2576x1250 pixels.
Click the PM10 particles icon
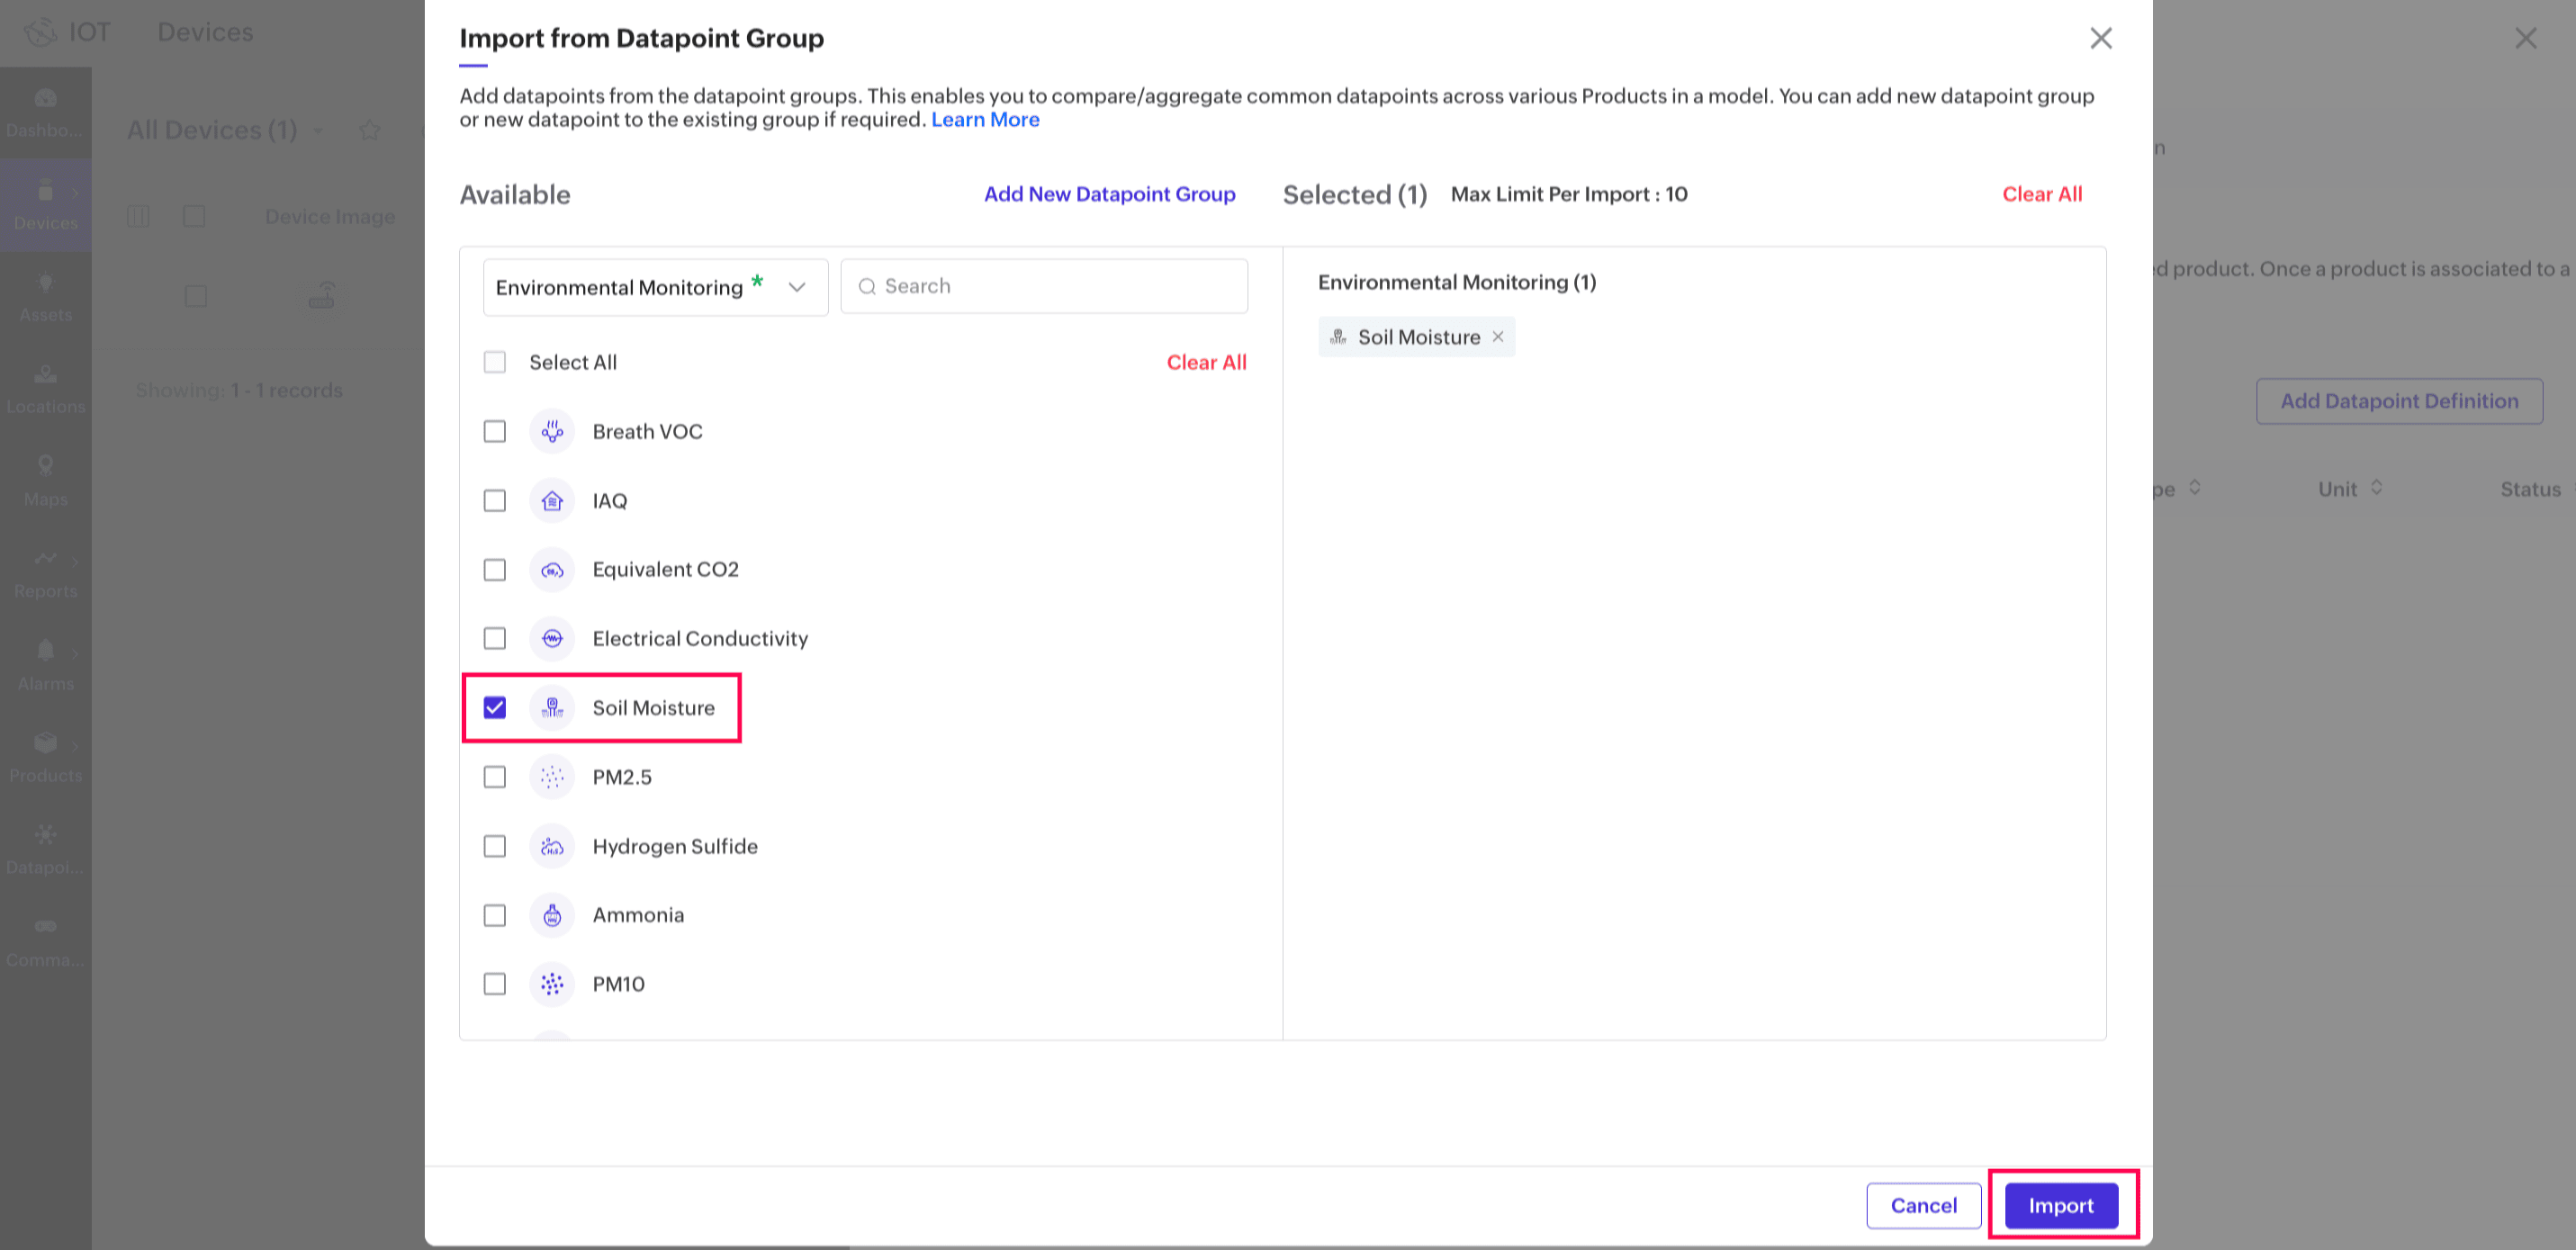pyautogui.click(x=552, y=984)
